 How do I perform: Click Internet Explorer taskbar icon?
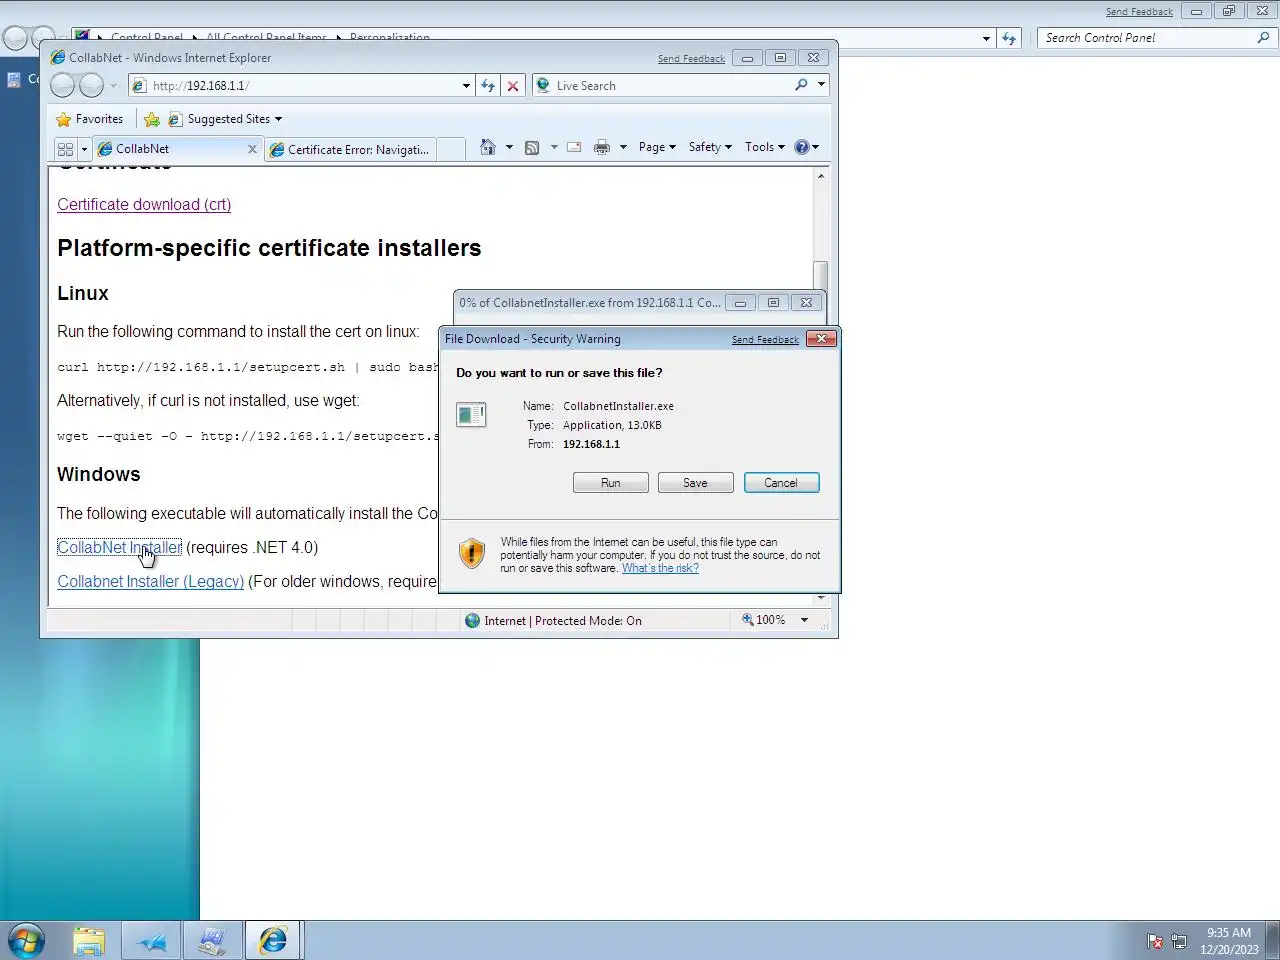point(273,941)
